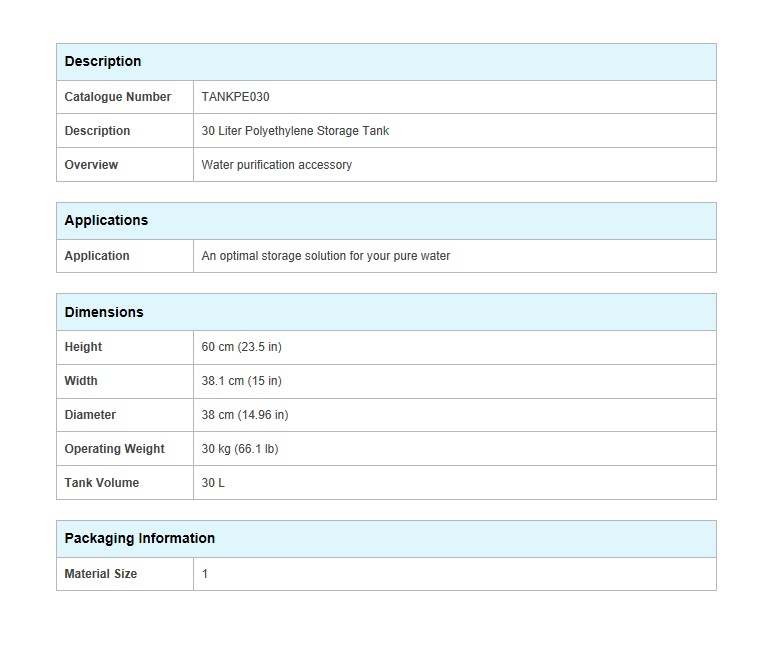Viewport: 776px width, 651px height.
Task: Click the Material Size label
Action: pos(101,574)
